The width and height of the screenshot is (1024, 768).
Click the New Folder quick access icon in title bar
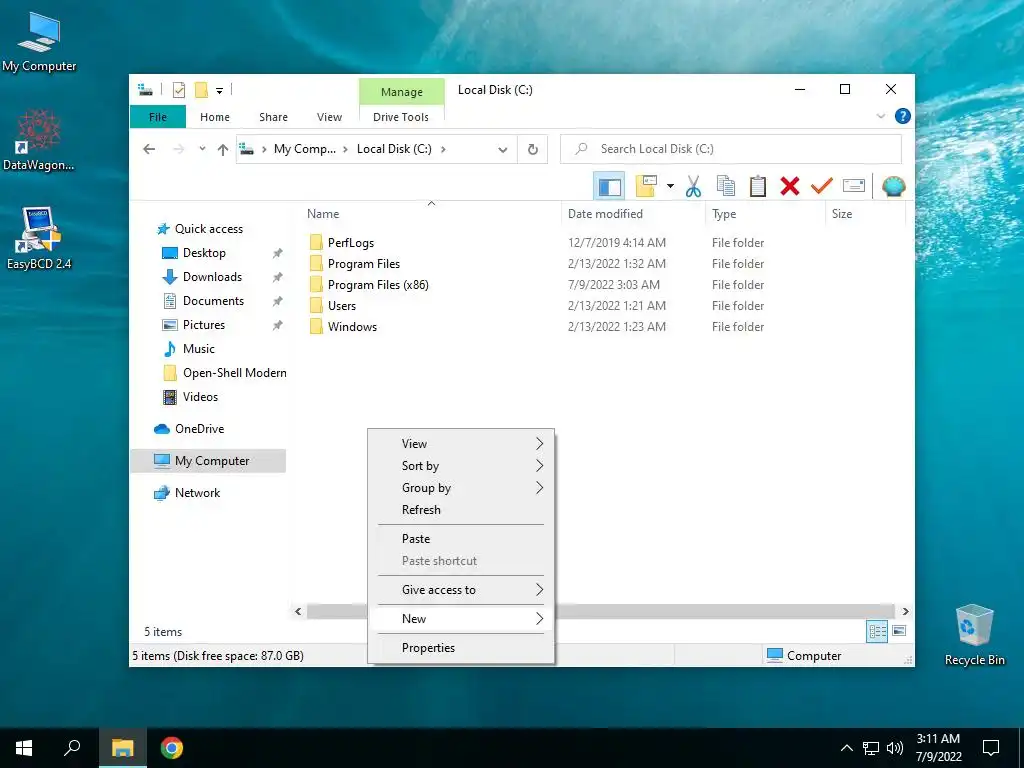coord(202,90)
